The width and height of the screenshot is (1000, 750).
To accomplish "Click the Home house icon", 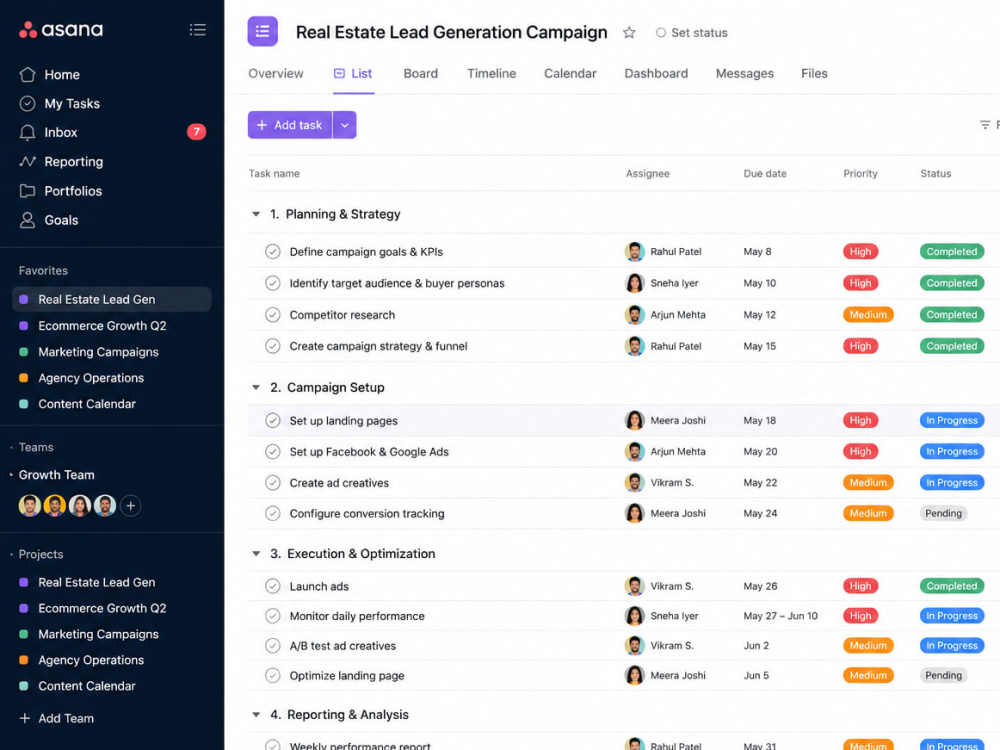I will click(27, 75).
